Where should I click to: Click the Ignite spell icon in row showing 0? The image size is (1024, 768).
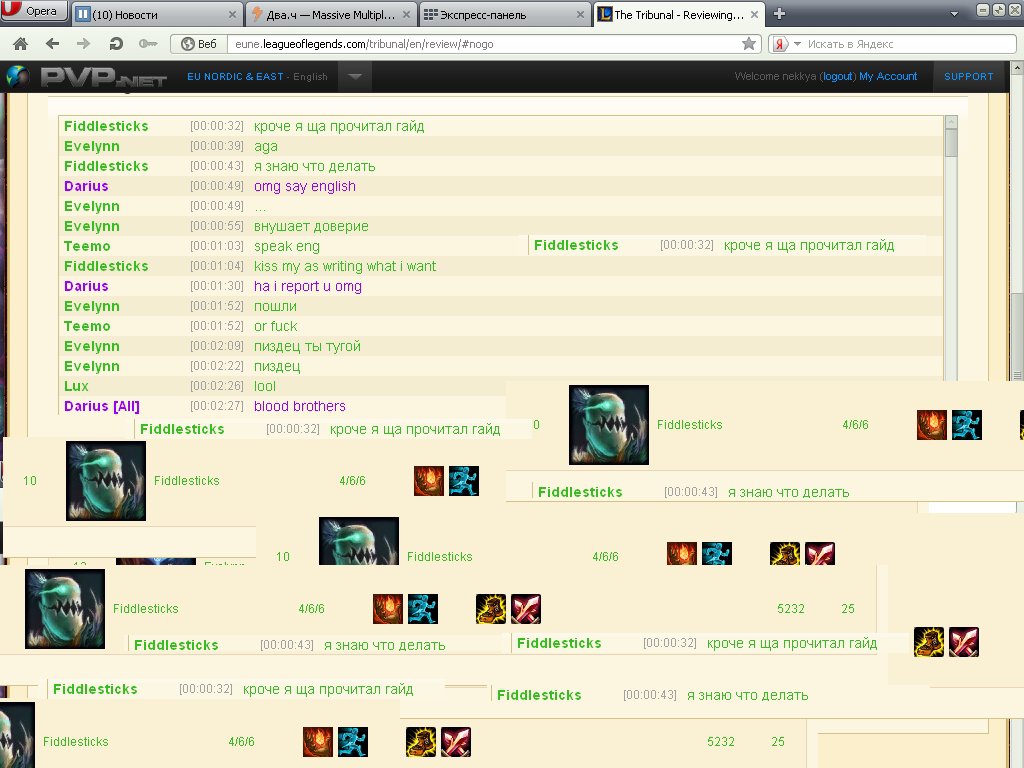pyautogui.click(x=931, y=424)
